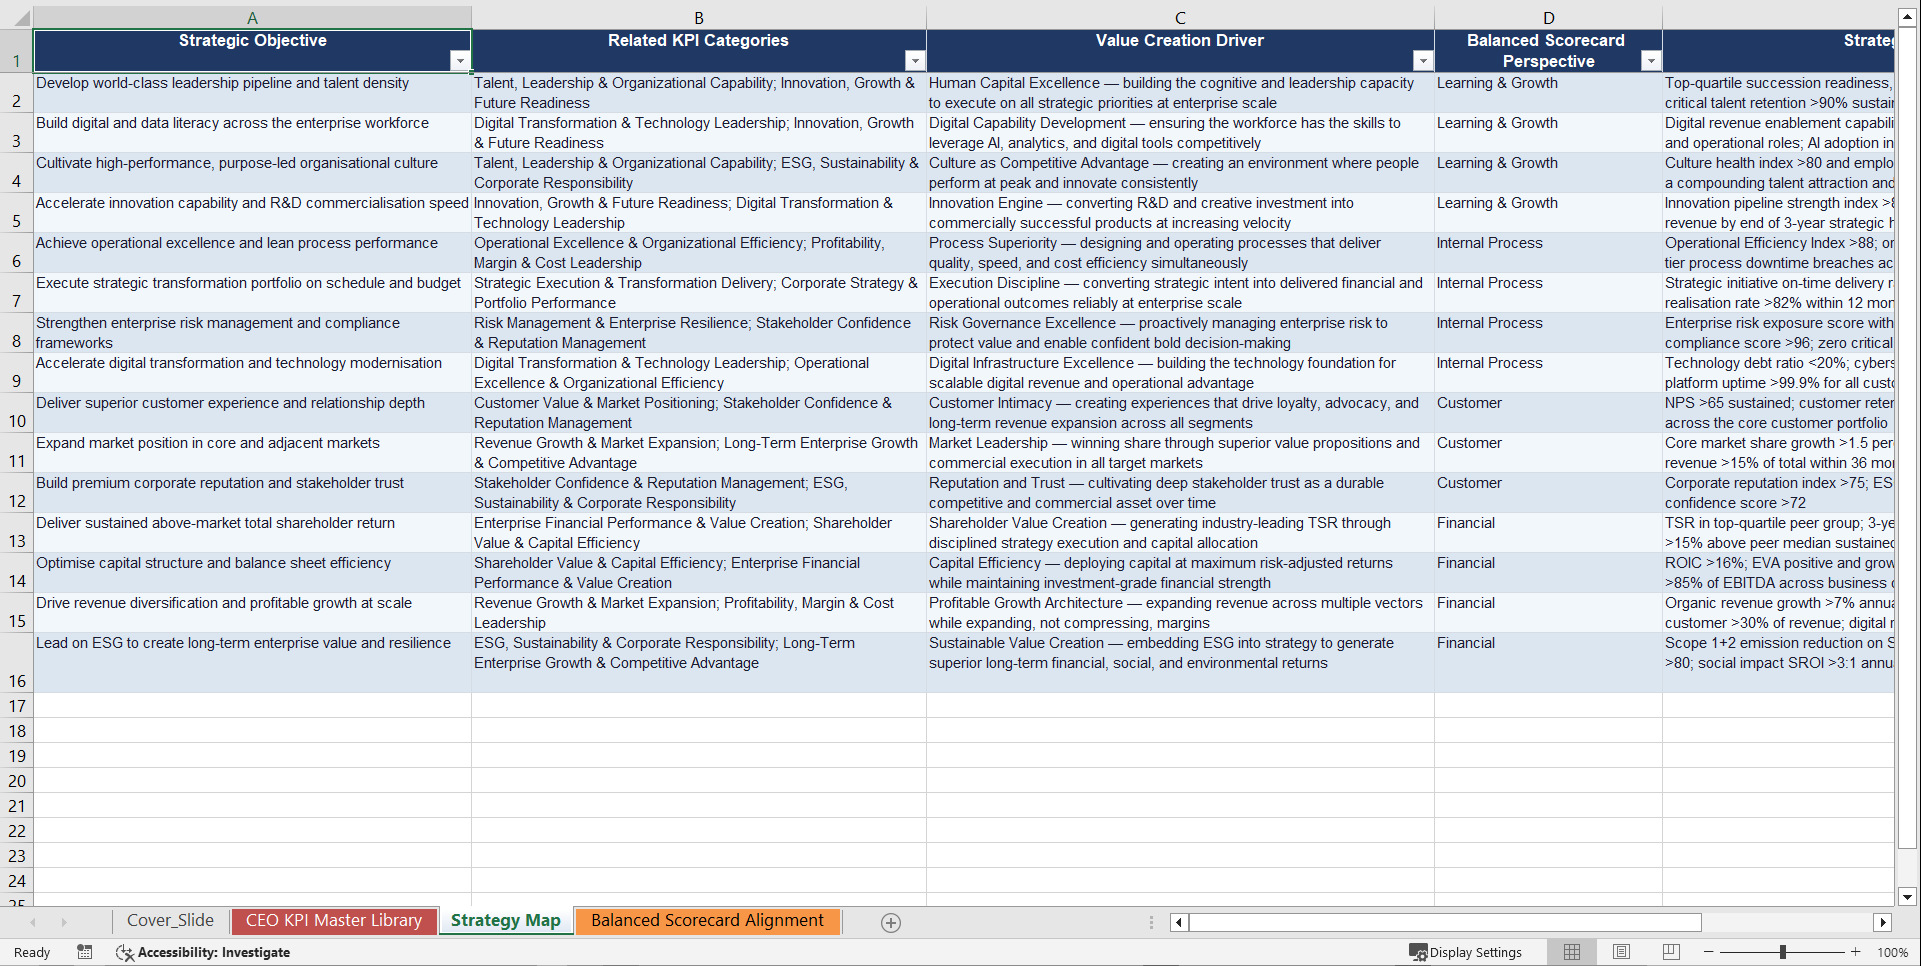The height and width of the screenshot is (966, 1921).
Task: Click the zoom in plus button
Action: pos(1856,952)
